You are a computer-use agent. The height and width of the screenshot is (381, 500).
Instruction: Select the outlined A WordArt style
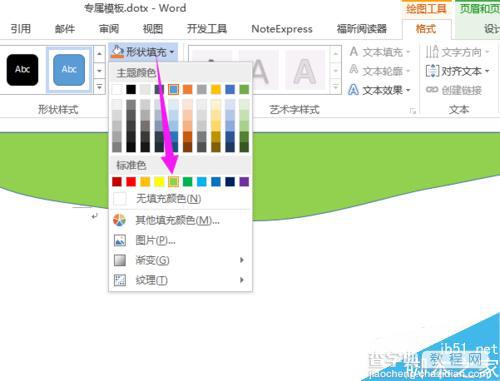point(305,70)
